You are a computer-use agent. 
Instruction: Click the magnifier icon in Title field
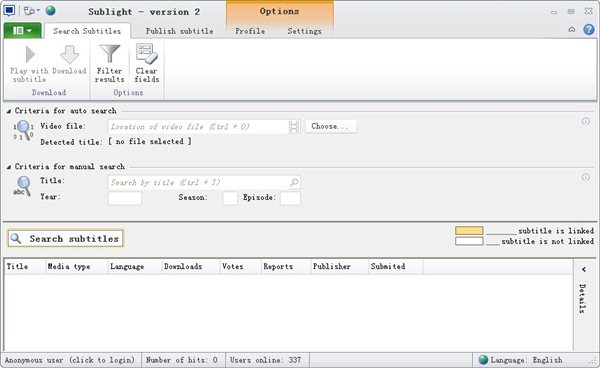(294, 182)
